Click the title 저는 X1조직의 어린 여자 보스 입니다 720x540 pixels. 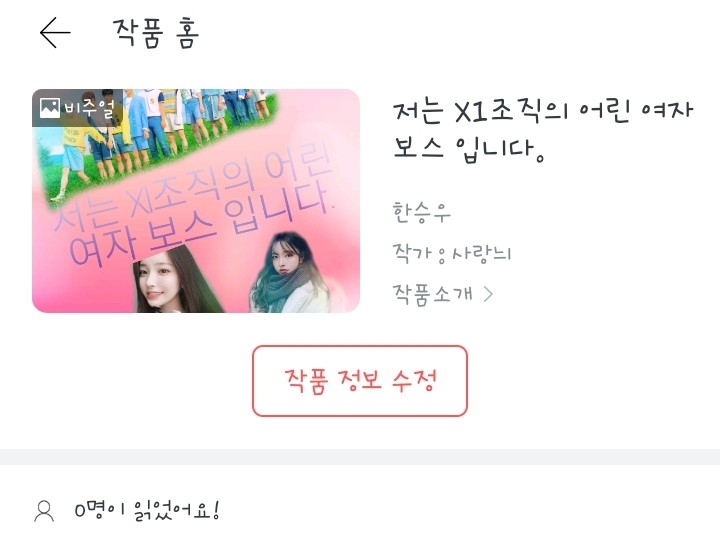543,130
